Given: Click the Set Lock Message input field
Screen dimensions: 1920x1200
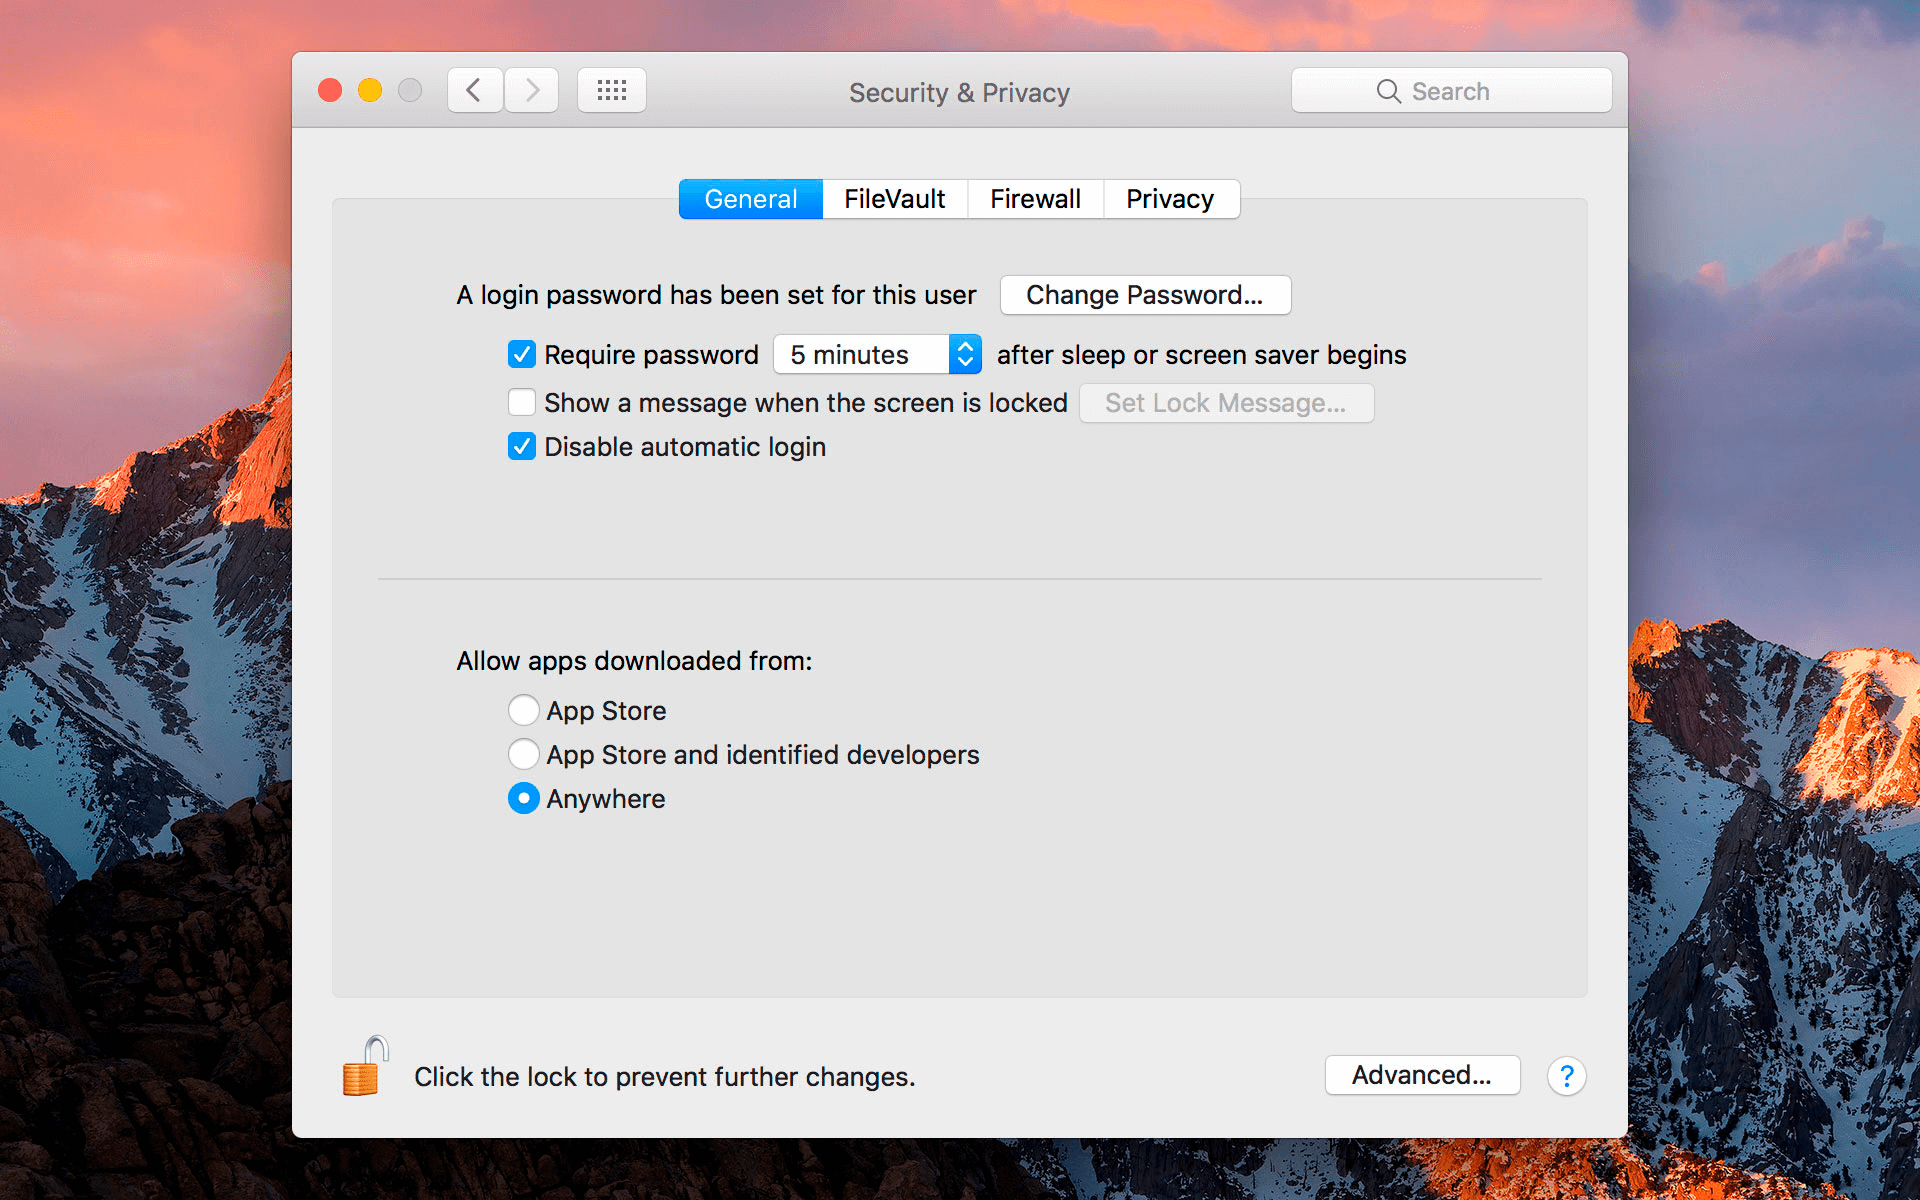Looking at the screenshot, I should tap(1225, 402).
